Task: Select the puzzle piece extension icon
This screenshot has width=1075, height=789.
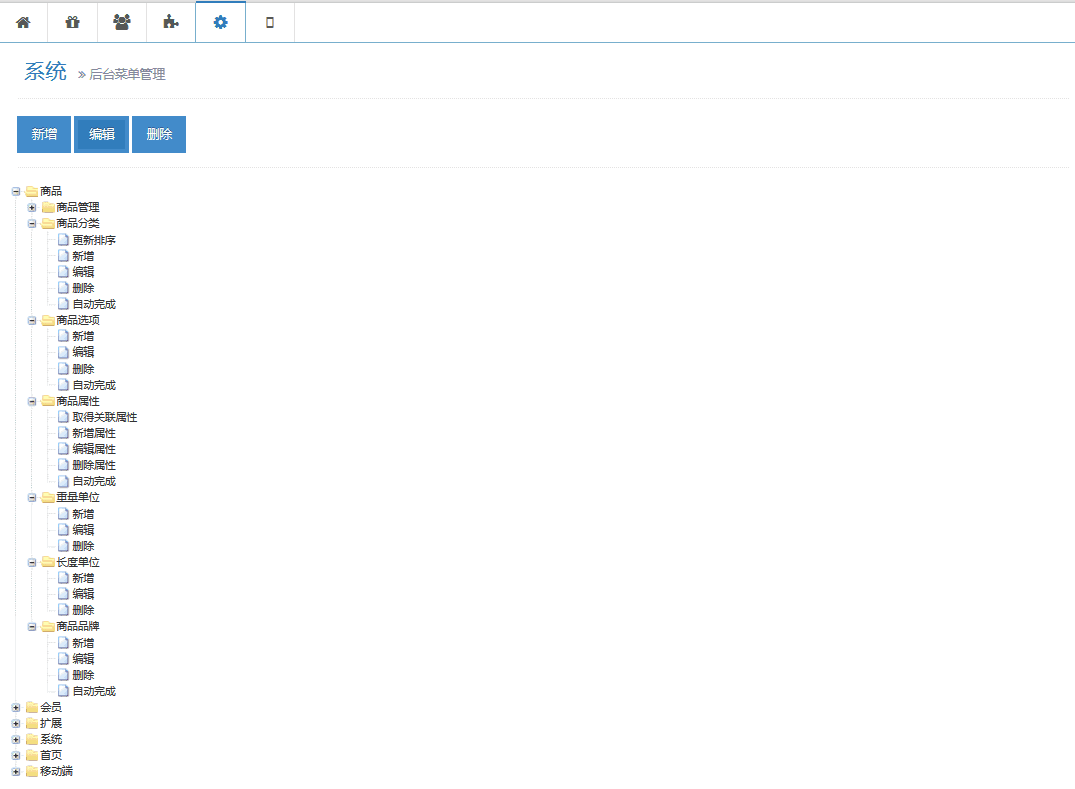Action: pyautogui.click(x=171, y=22)
